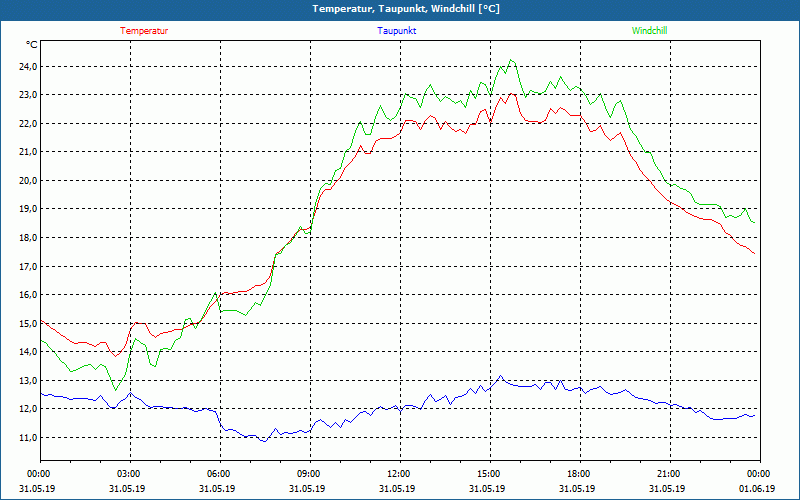Image resolution: width=800 pixels, height=500 pixels.
Task: Select the green 'Windchill' legend label
Action: (x=649, y=31)
